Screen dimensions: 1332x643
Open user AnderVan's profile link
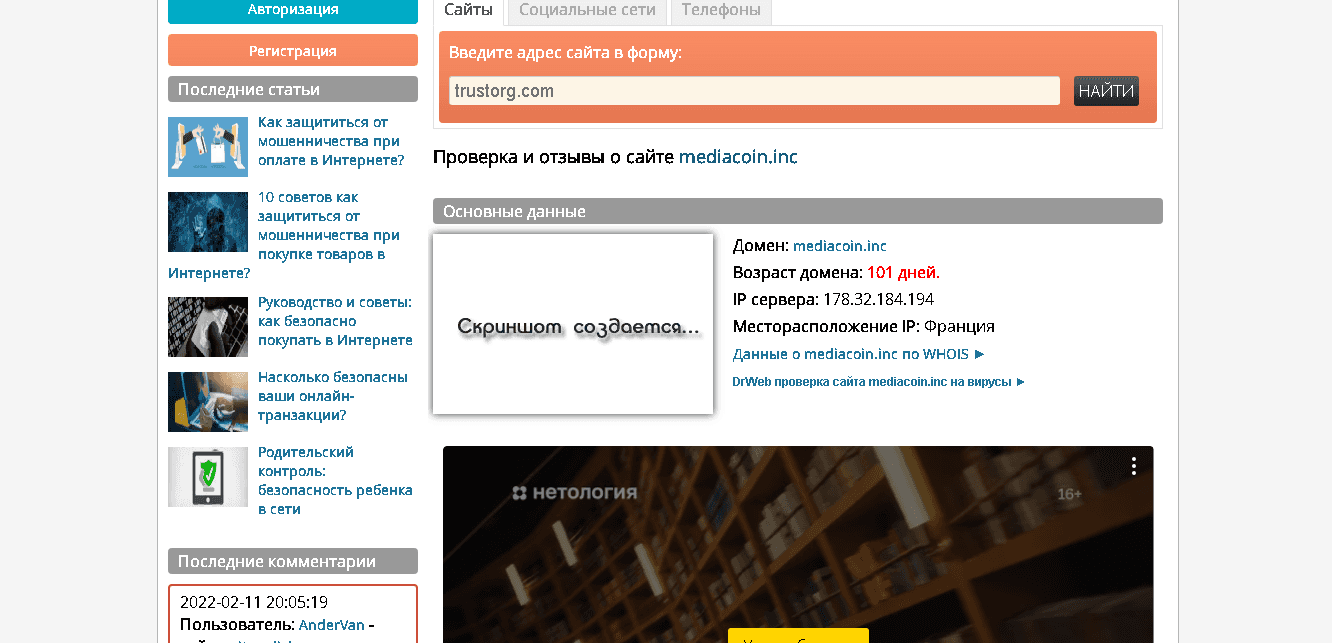pyautogui.click(x=332, y=625)
